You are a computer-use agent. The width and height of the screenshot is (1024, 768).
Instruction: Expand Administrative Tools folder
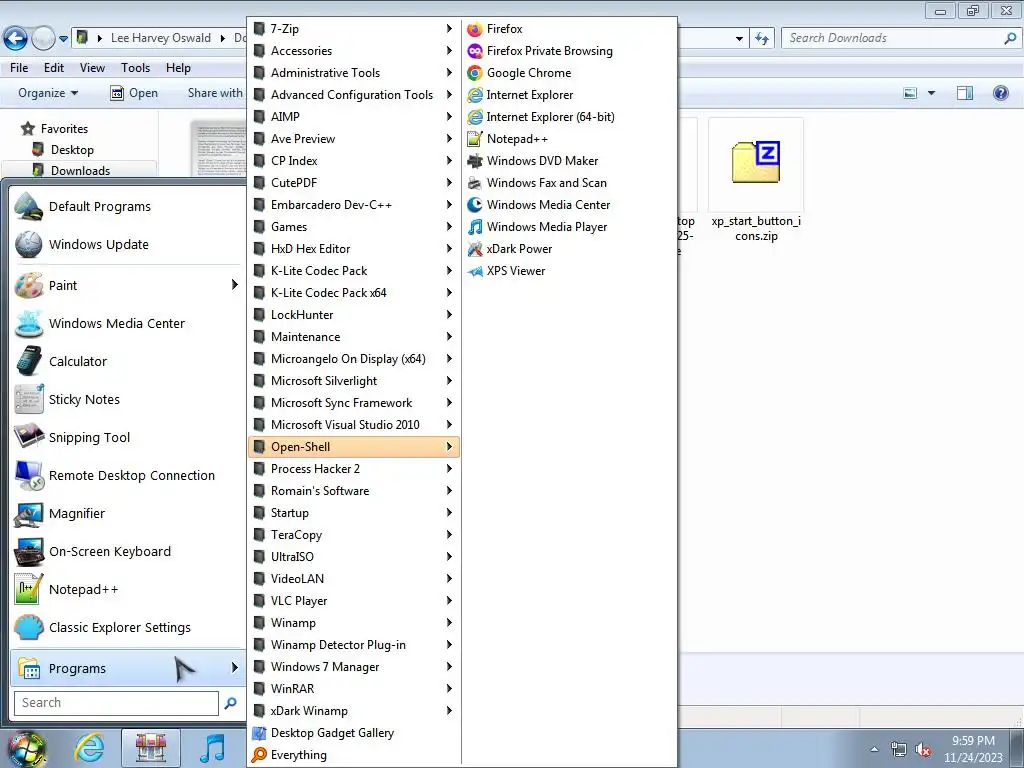(354, 73)
